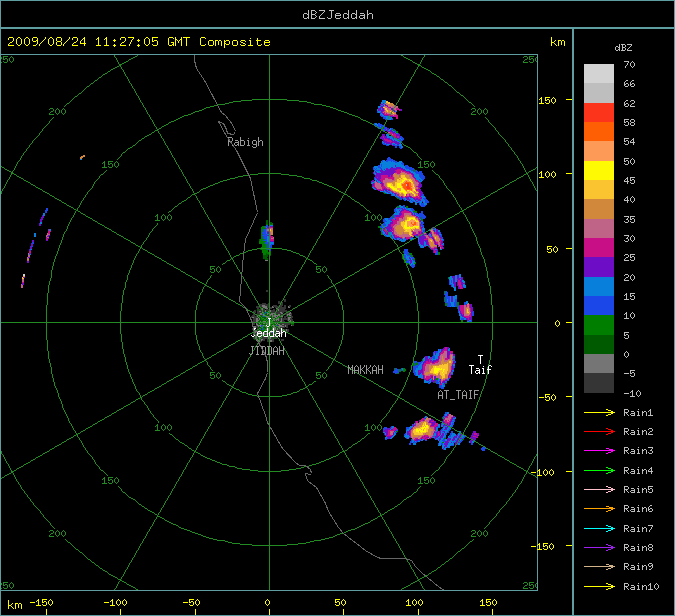Choose the green Rain4 arrow

tap(599, 471)
